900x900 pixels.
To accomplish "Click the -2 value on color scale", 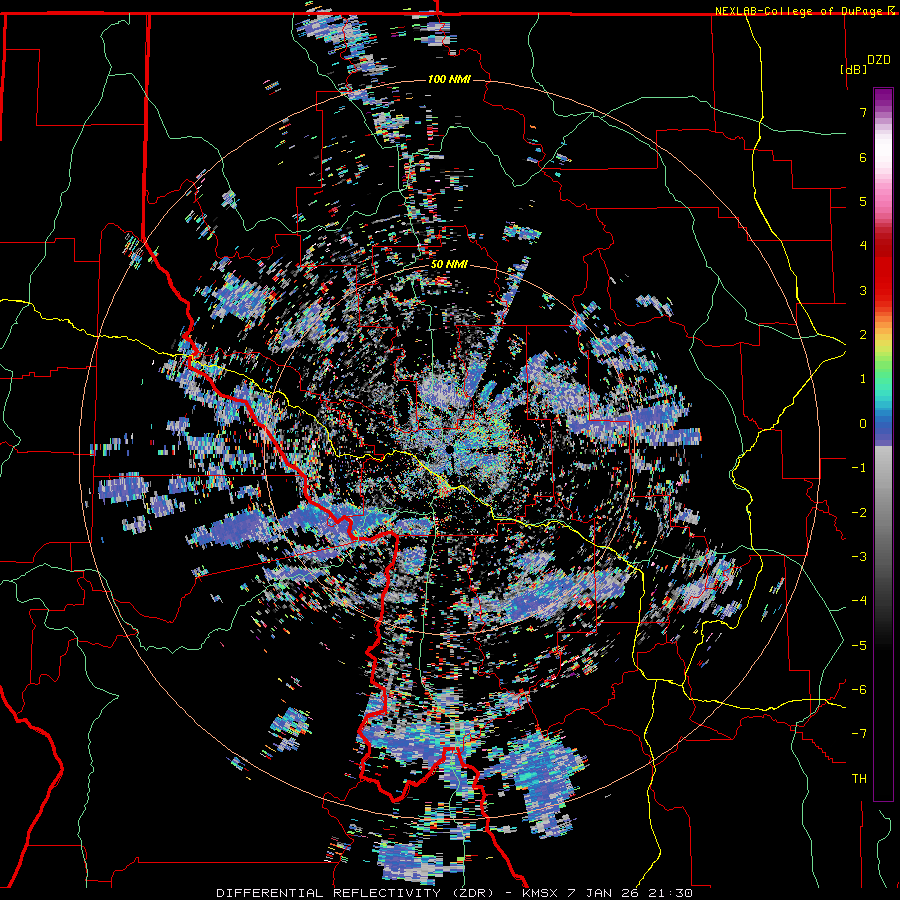I will 859,513.
